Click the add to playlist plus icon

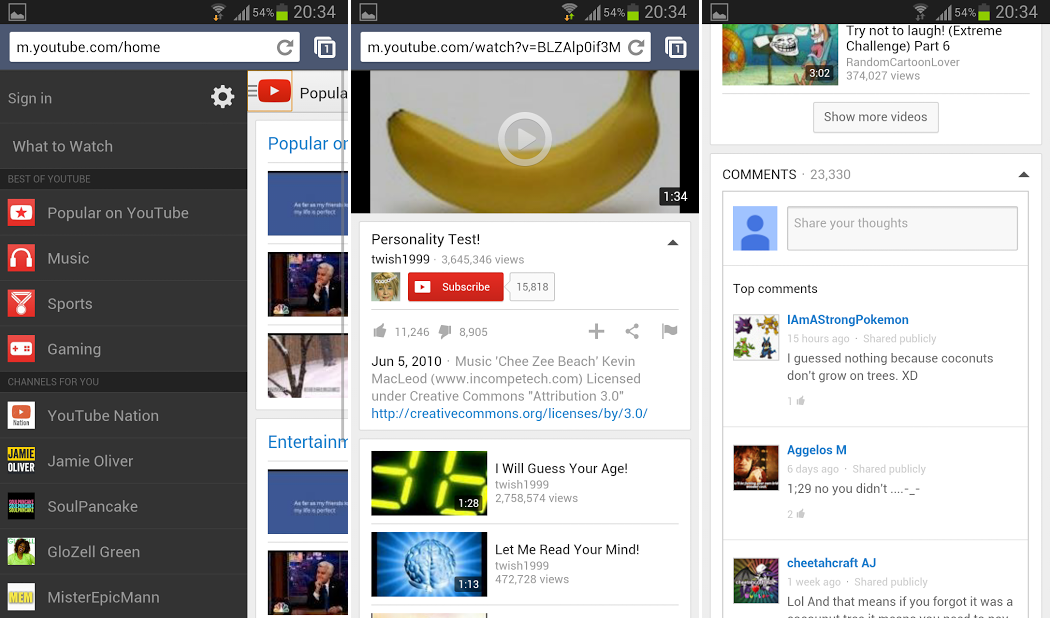[596, 332]
